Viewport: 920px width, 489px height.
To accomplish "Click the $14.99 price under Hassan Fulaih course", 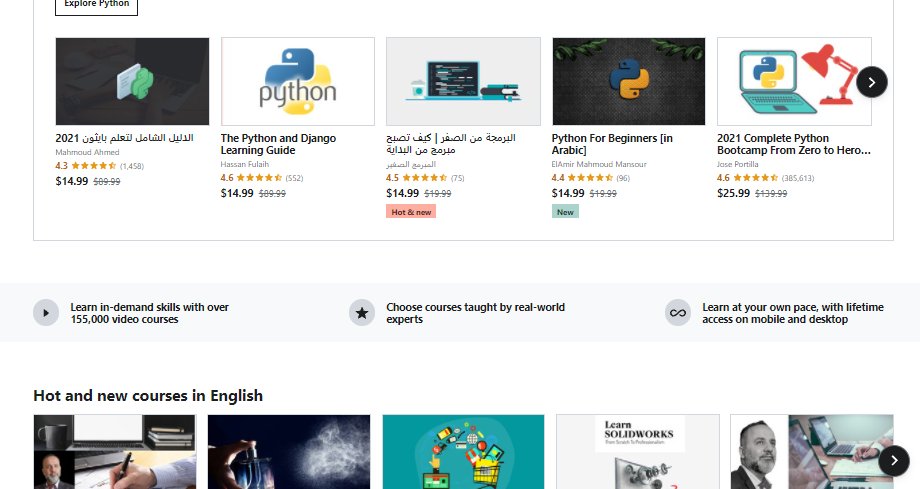I will pyautogui.click(x=237, y=193).
